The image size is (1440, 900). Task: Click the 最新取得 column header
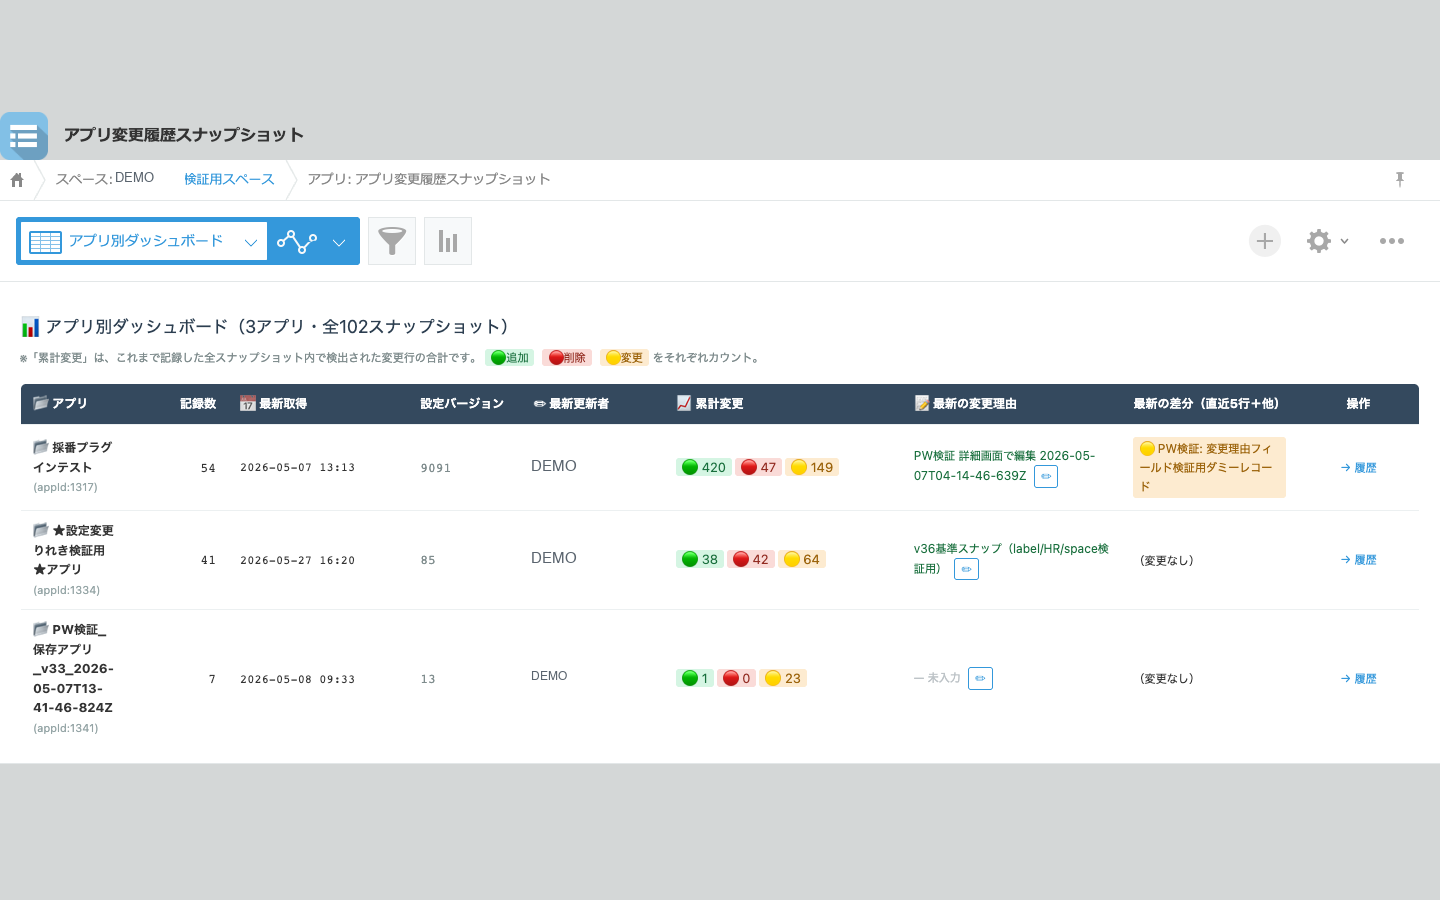pos(273,404)
